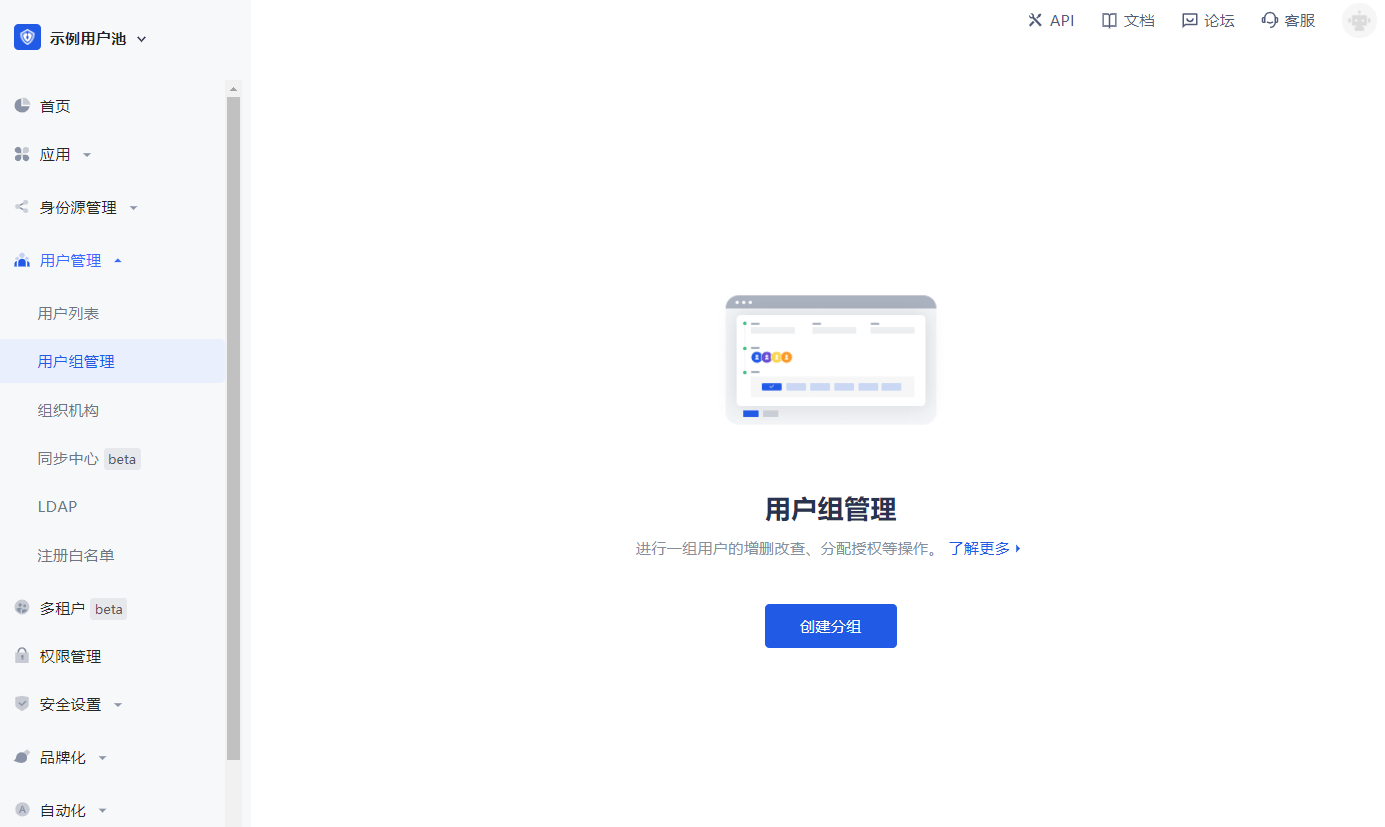The width and height of the screenshot is (1385, 827).
Task: Click the 首页 pie chart icon
Action: coord(22,106)
